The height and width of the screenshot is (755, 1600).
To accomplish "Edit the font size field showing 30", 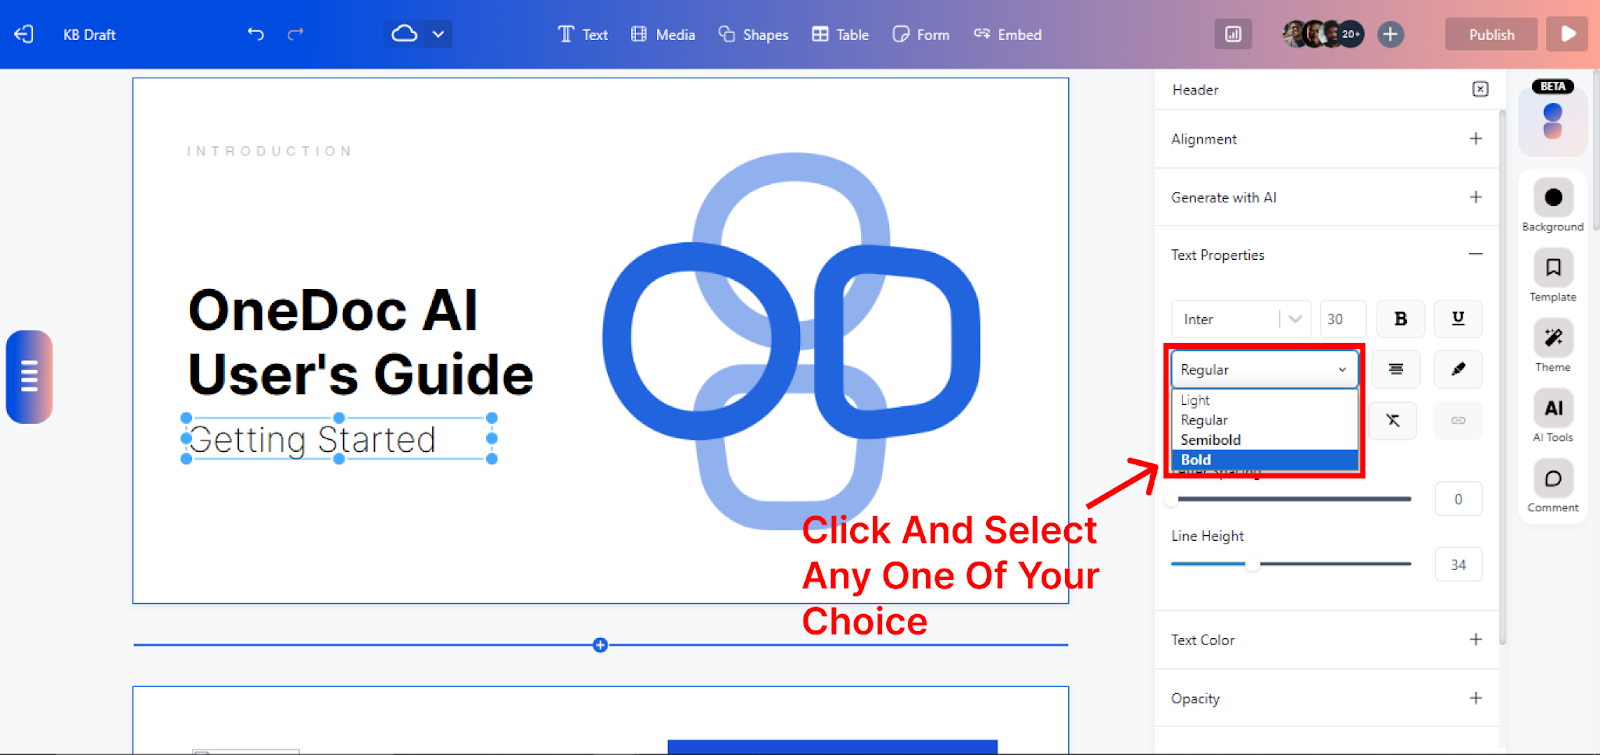I will tap(1342, 319).
